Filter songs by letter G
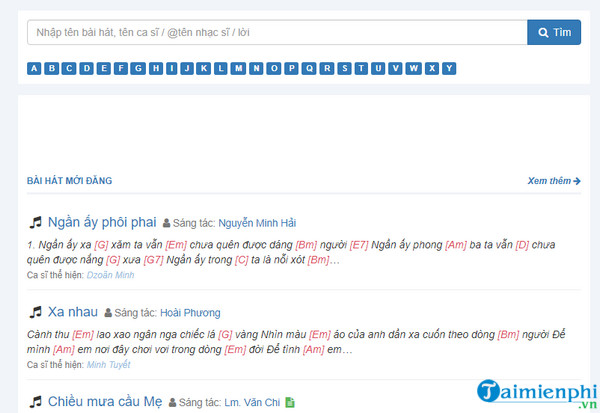The image size is (600, 413). (138, 69)
